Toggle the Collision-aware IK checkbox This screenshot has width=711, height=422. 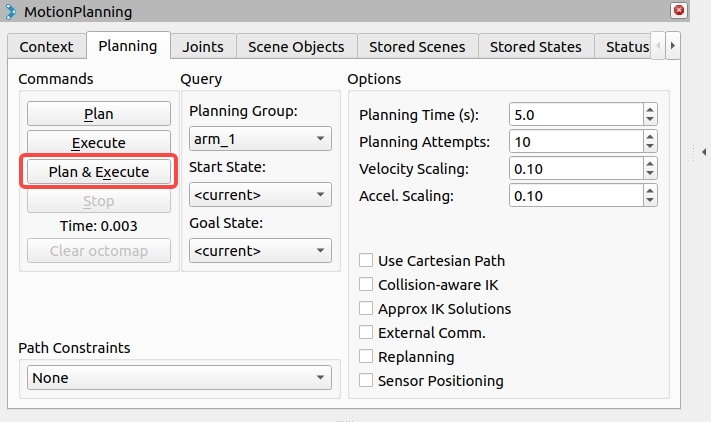(x=366, y=284)
